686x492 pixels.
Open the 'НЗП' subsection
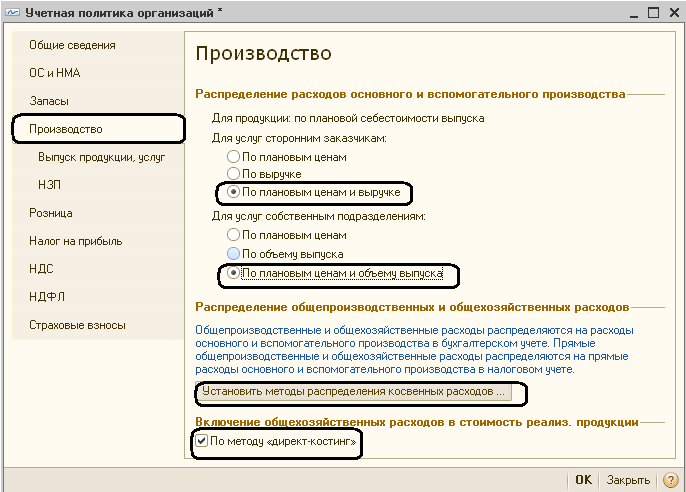click(x=98, y=185)
